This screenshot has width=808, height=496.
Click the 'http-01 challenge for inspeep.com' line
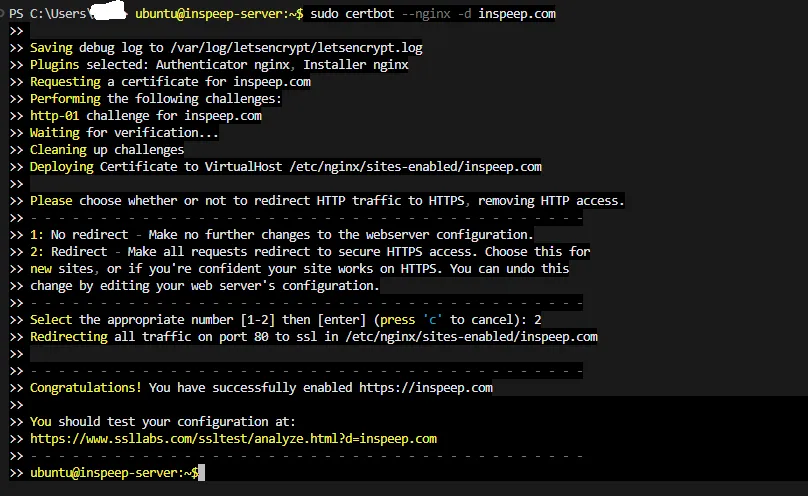[x=146, y=116]
